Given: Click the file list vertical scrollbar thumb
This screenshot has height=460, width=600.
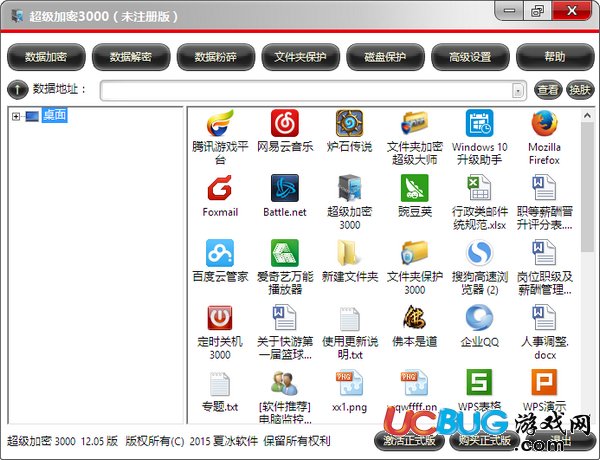Looking at the screenshot, I should pyautogui.click(x=587, y=188).
